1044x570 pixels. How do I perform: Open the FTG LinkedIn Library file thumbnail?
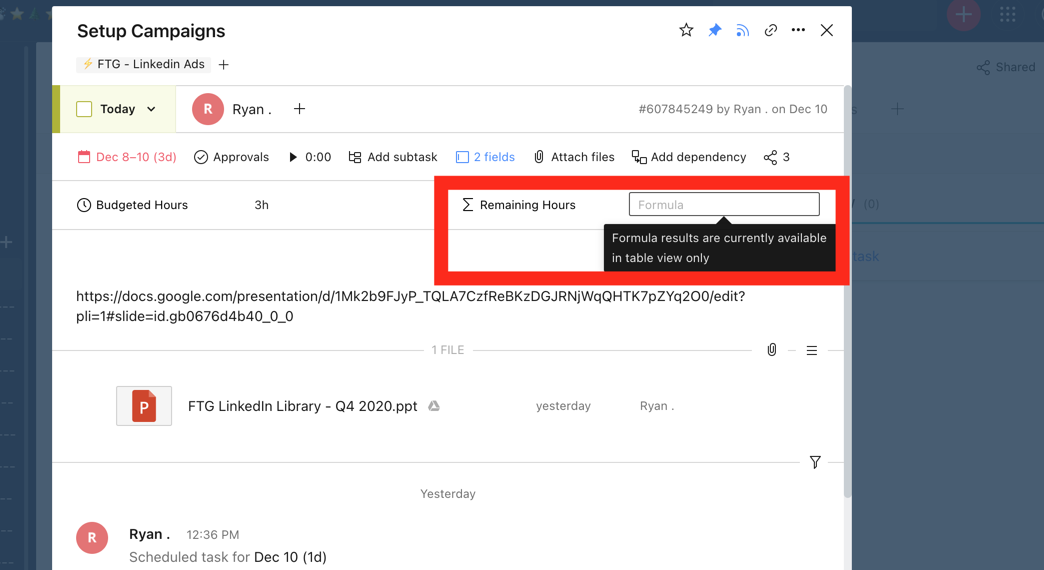(x=144, y=406)
